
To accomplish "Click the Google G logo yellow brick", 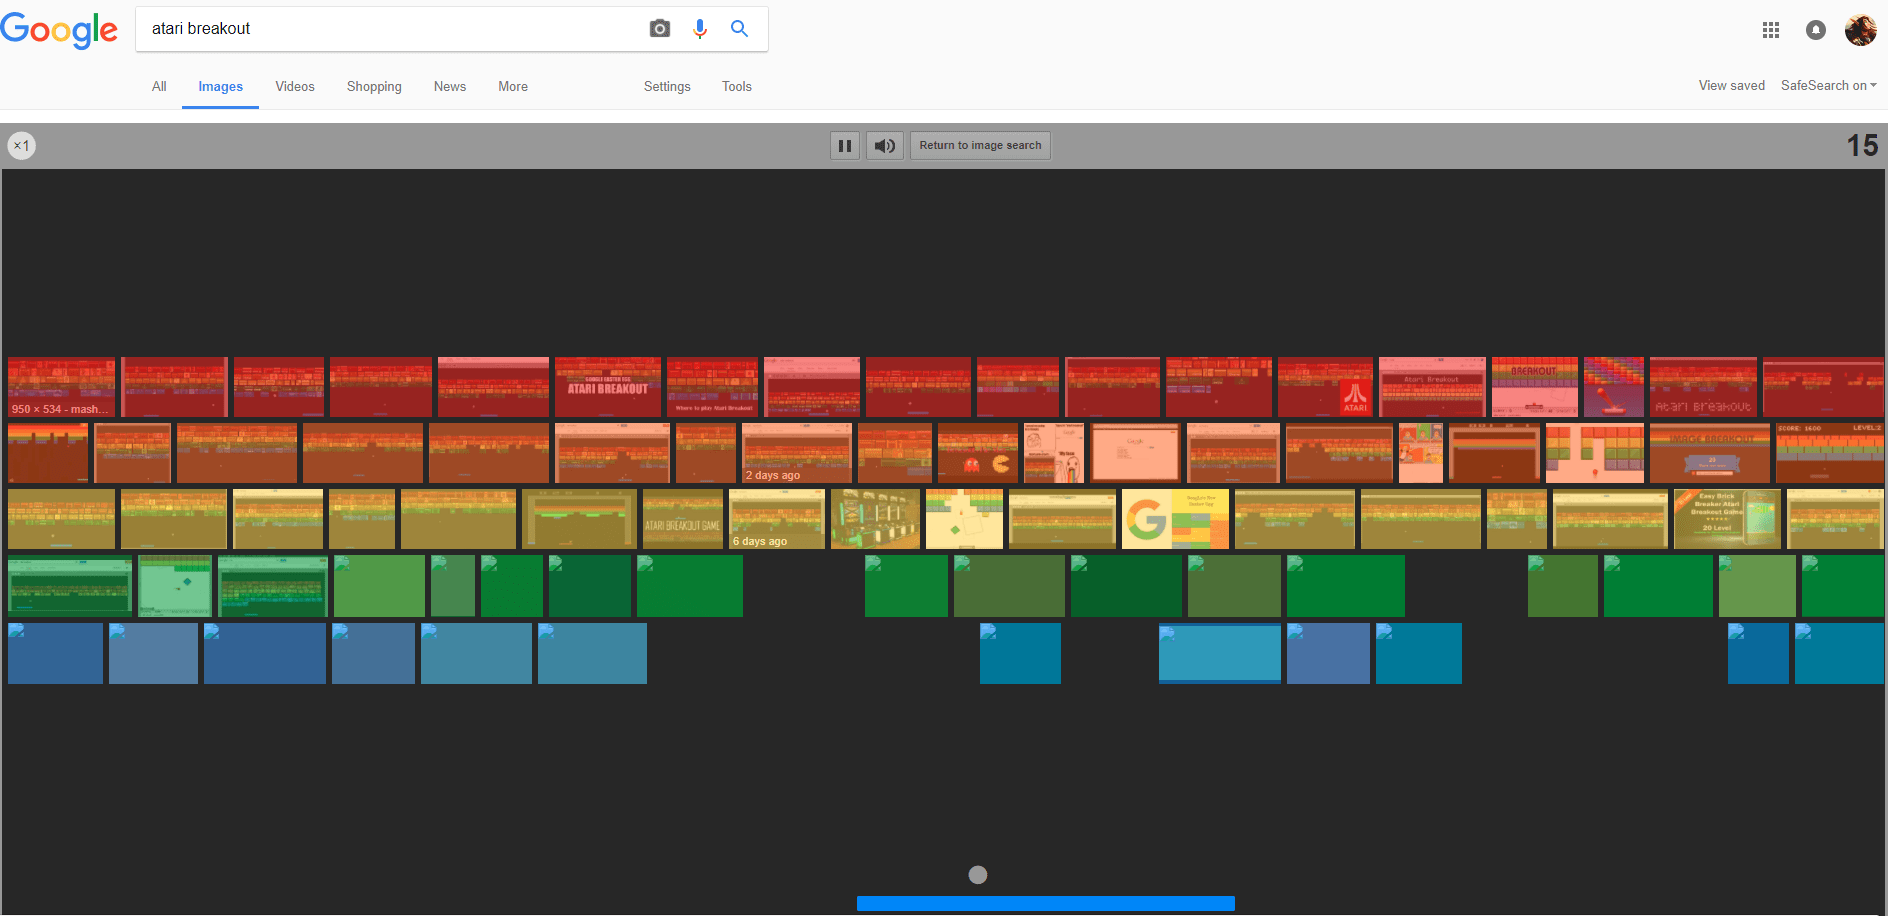I will [1175, 519].
